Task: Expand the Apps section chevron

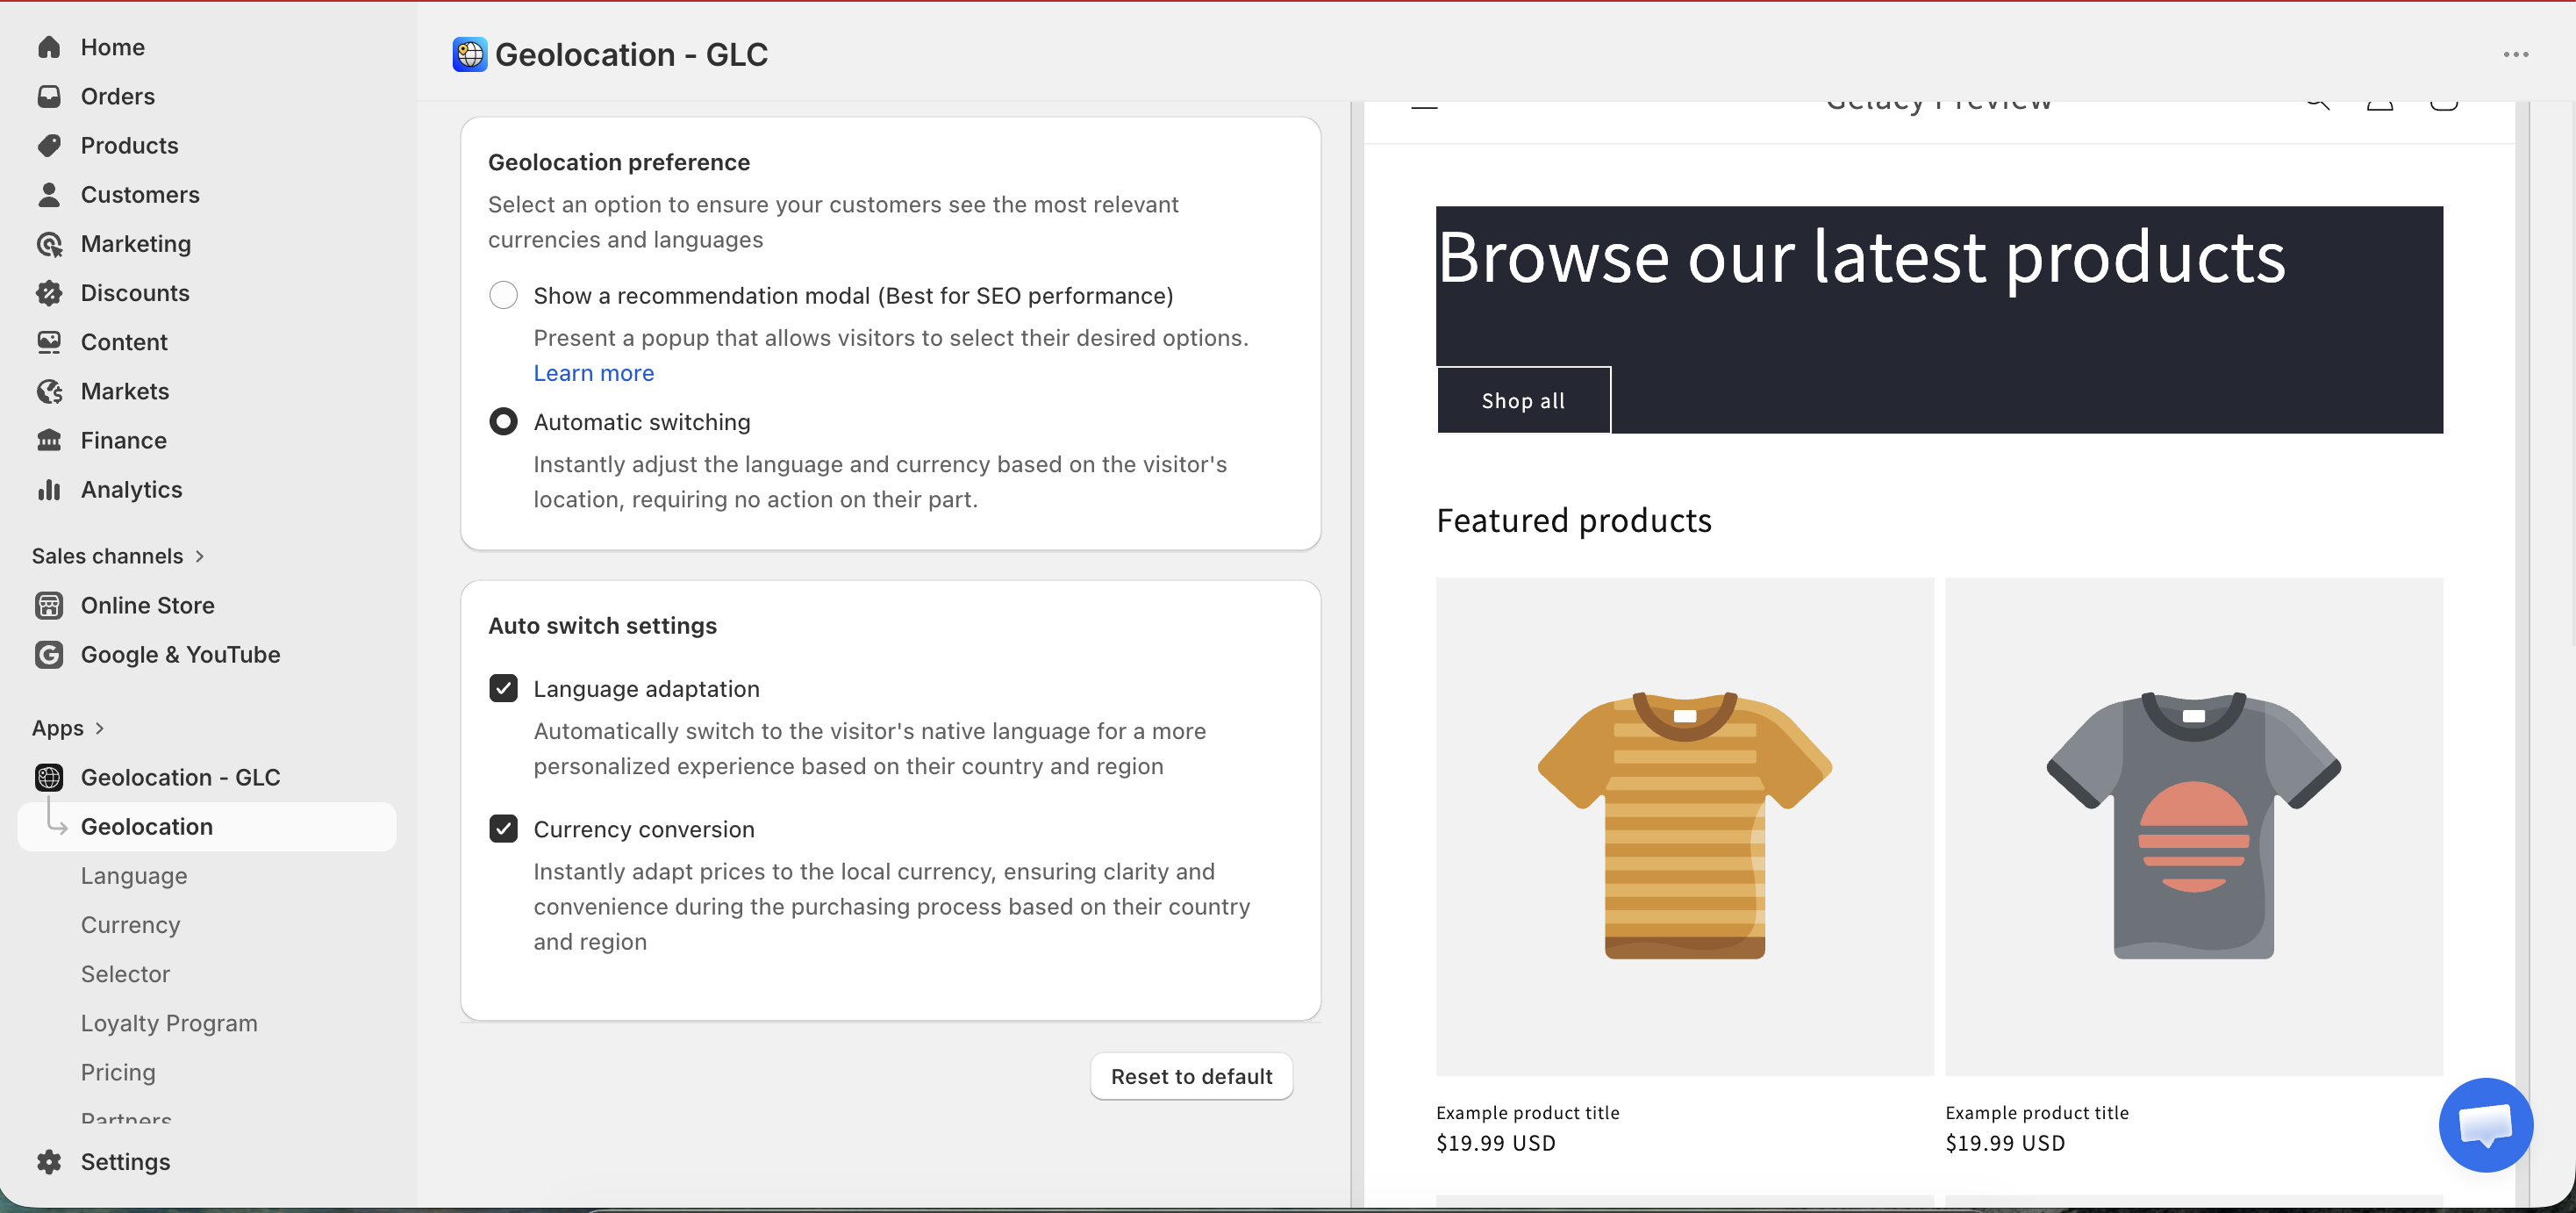Action: [100, 728]
